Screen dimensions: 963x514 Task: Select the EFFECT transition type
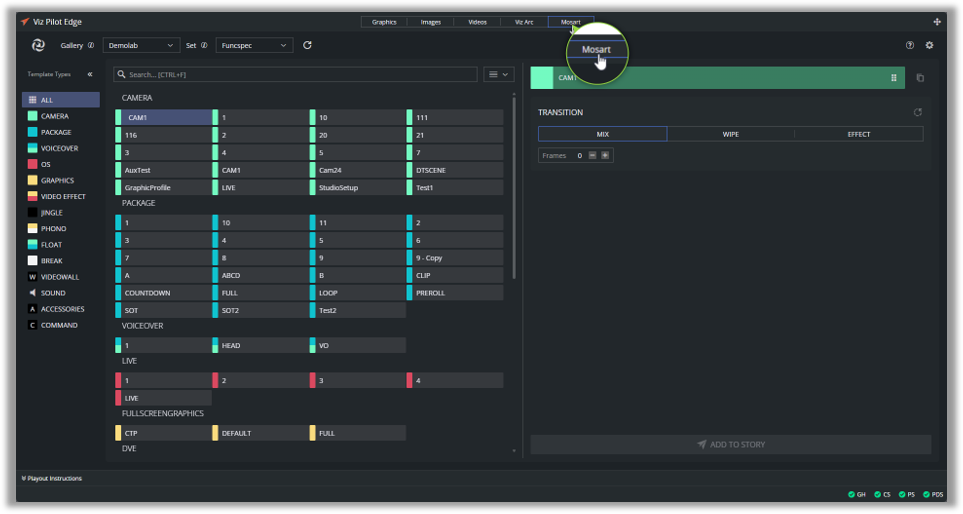(858, 134)
